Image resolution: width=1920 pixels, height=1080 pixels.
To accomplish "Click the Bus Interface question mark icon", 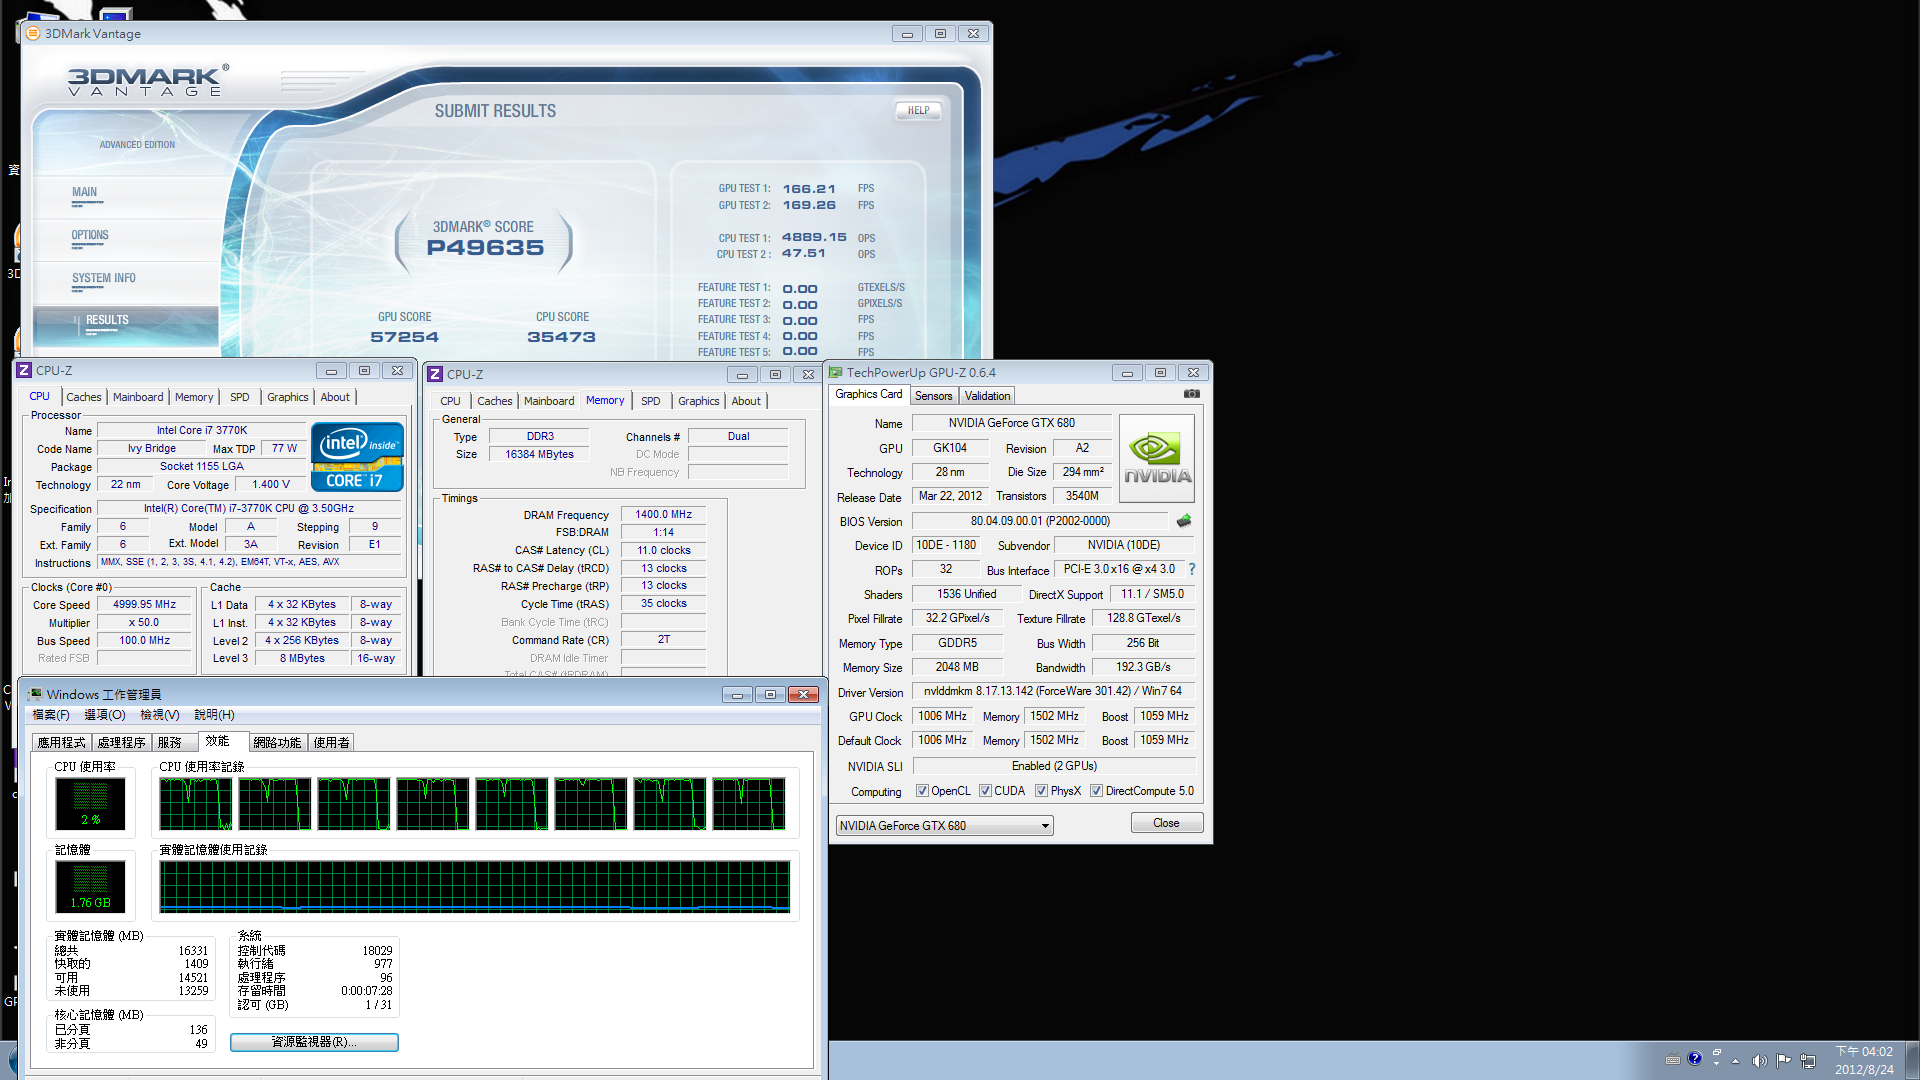I will coord(1192,569).
